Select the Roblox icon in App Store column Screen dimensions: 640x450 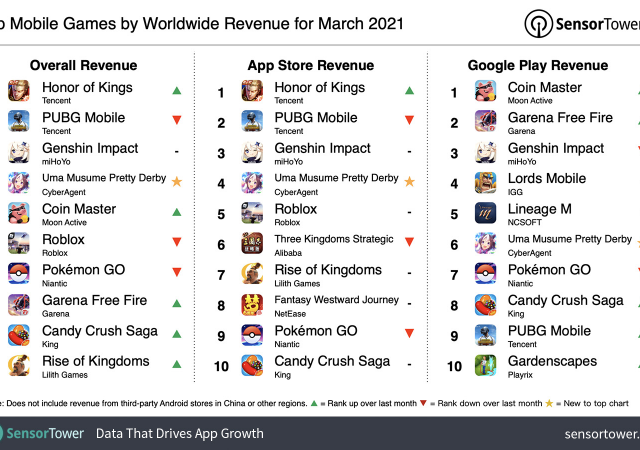[x=252, y=214]
